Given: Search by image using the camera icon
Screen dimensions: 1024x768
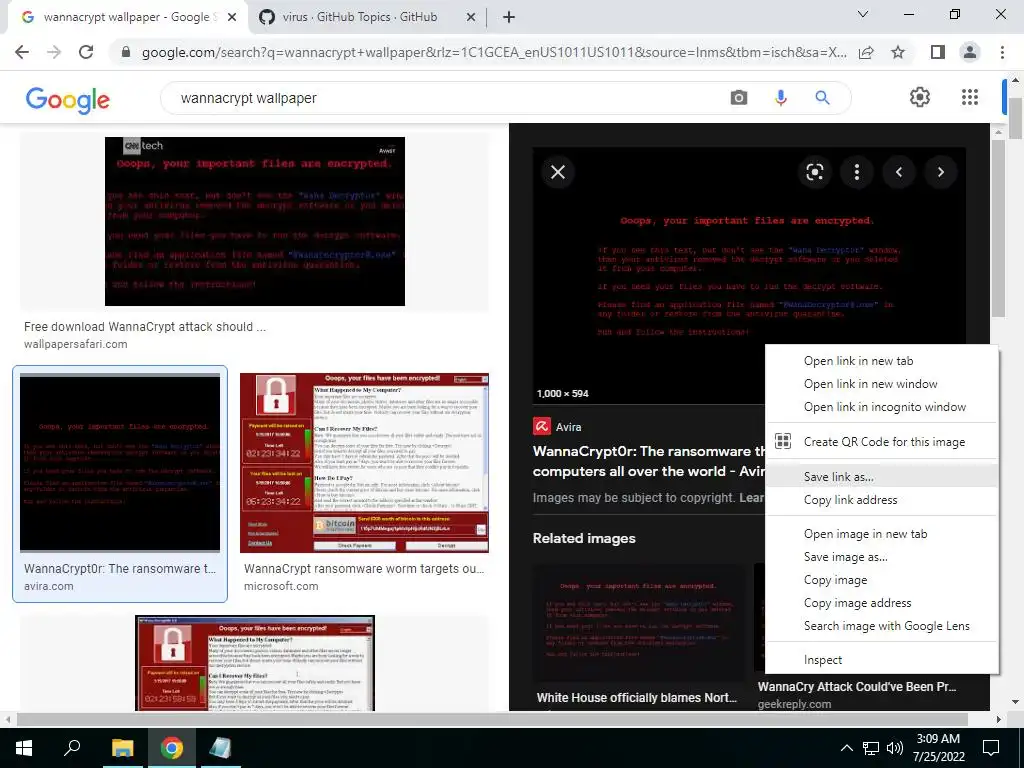Looking at the screenshot, I should pyautogui.click(x=739, y=98).
